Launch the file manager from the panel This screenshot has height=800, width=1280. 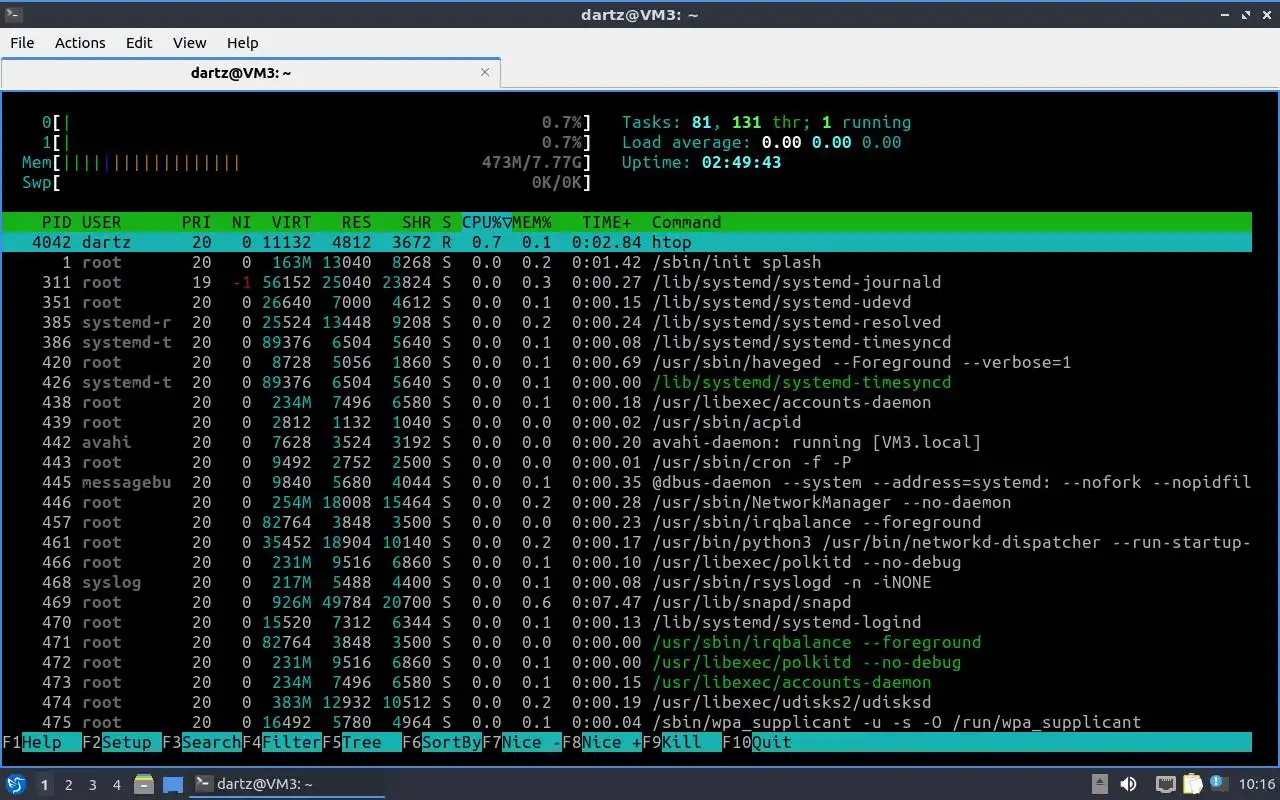[x=143, y=784]
